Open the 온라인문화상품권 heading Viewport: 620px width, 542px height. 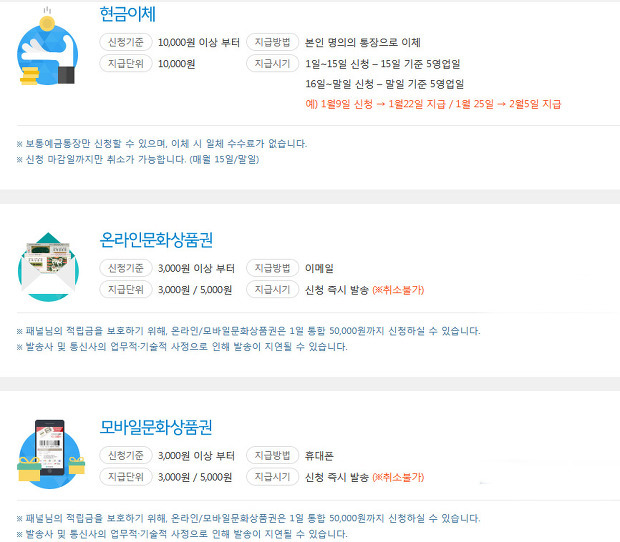(156, 240)
